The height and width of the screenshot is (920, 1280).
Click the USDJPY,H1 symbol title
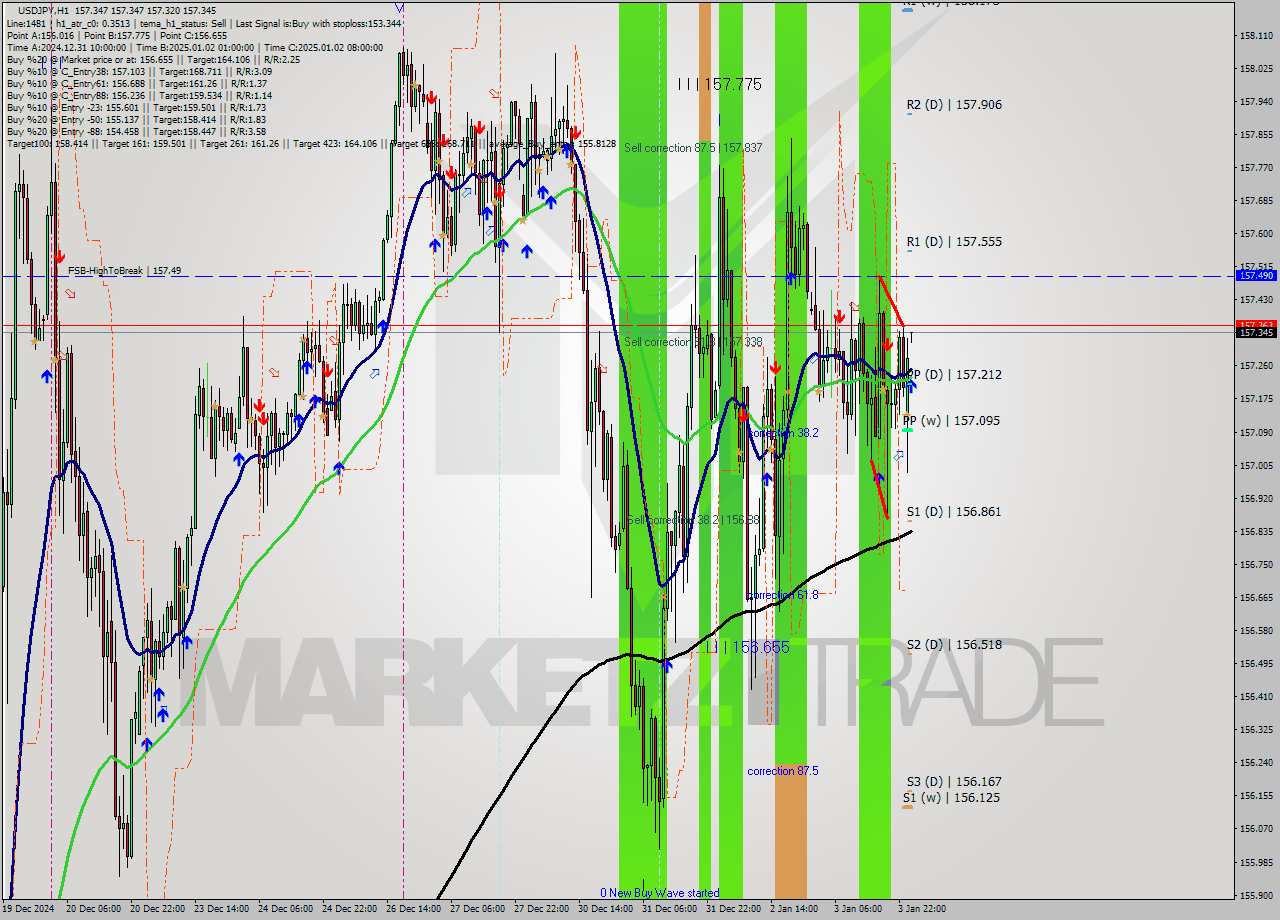click(43, 10)
